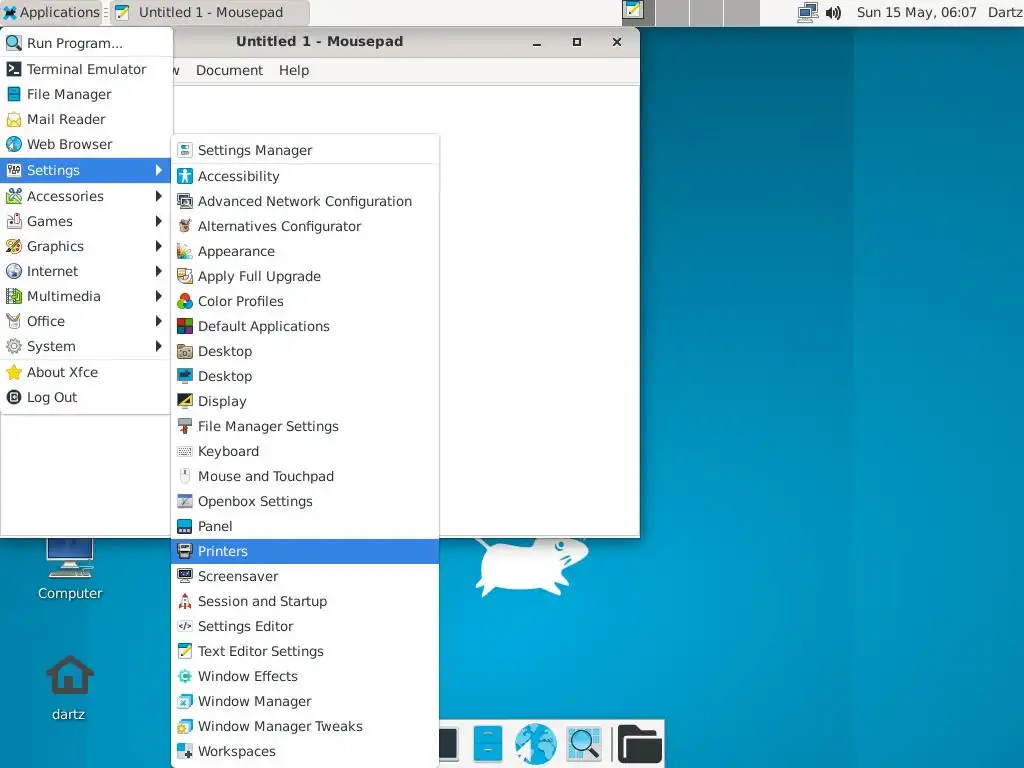
Task: Expand the Games submenu
Action: tap(86, 221)
